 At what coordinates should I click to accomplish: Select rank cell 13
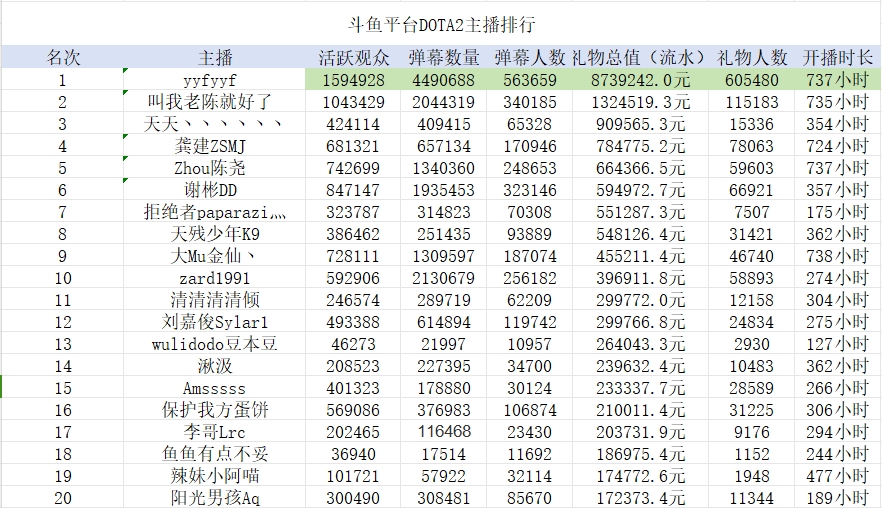(62, 344)
